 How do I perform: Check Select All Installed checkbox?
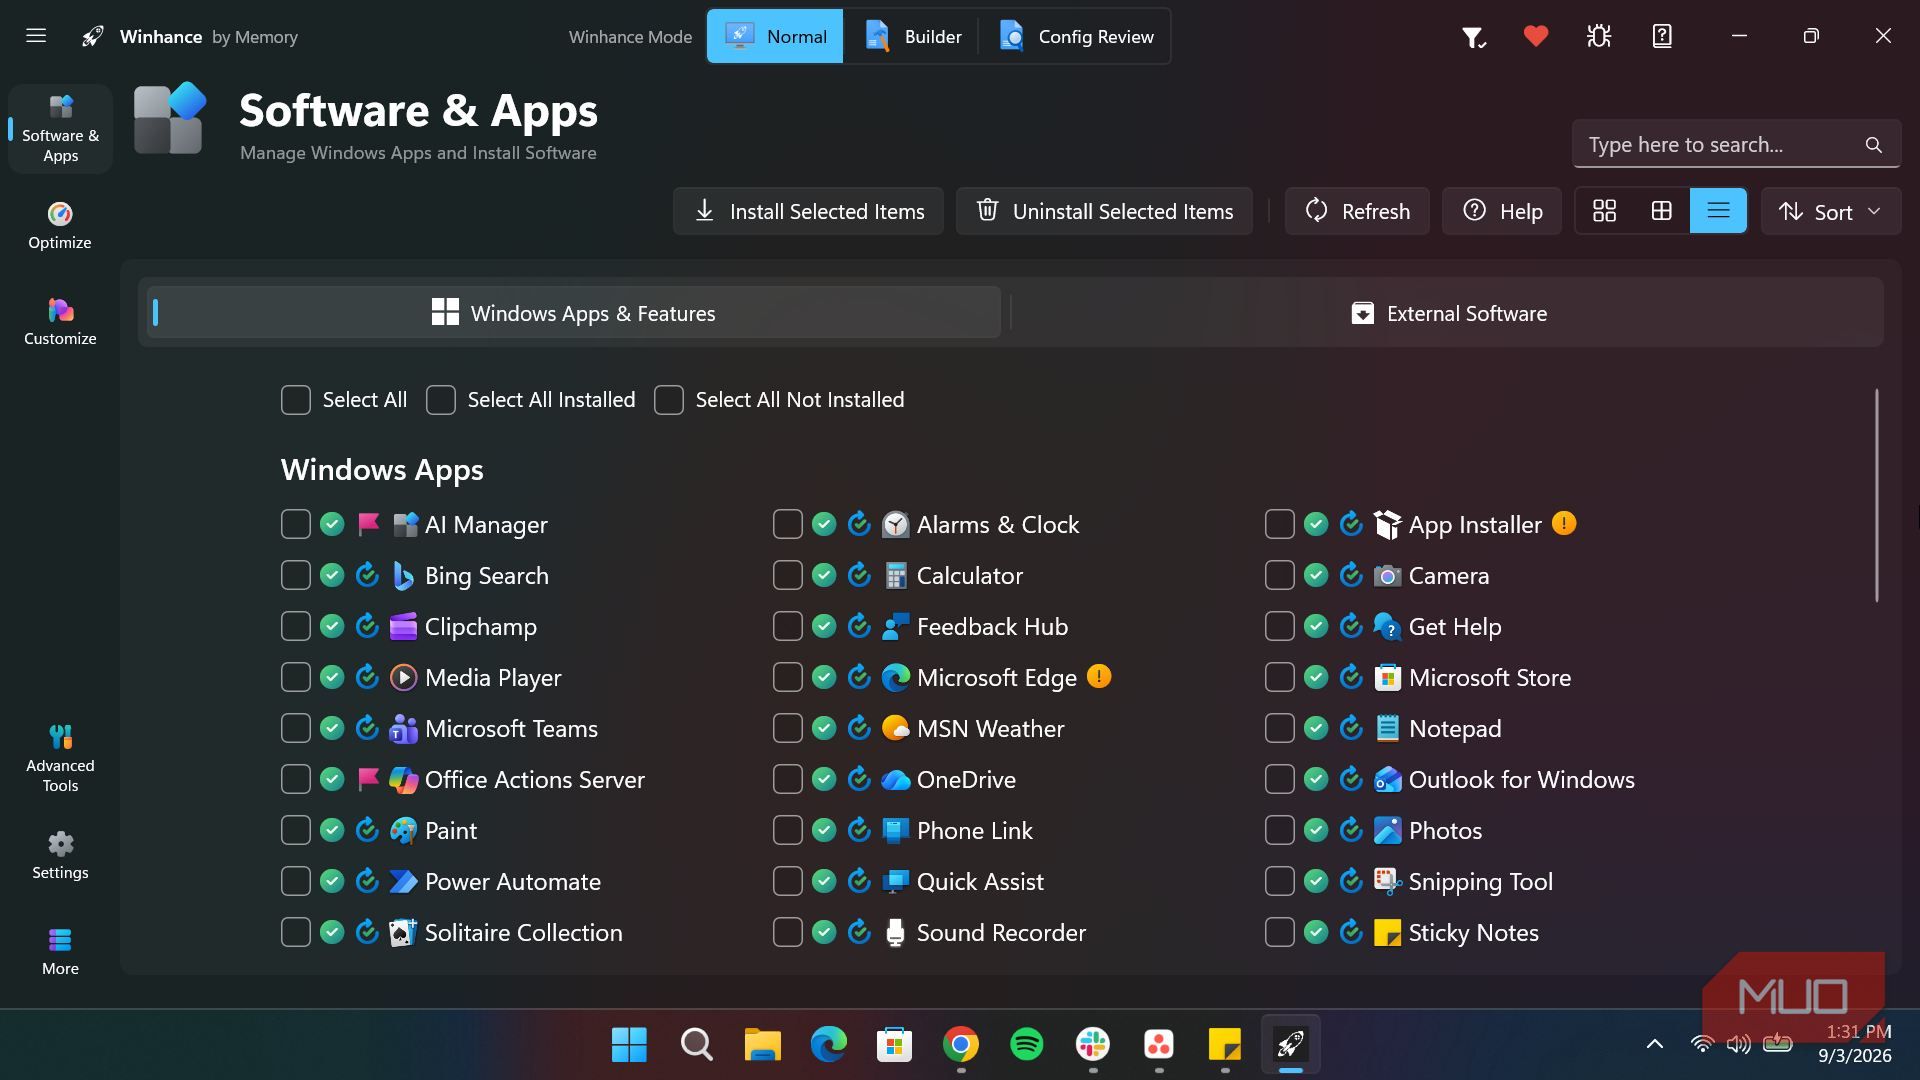441,399
